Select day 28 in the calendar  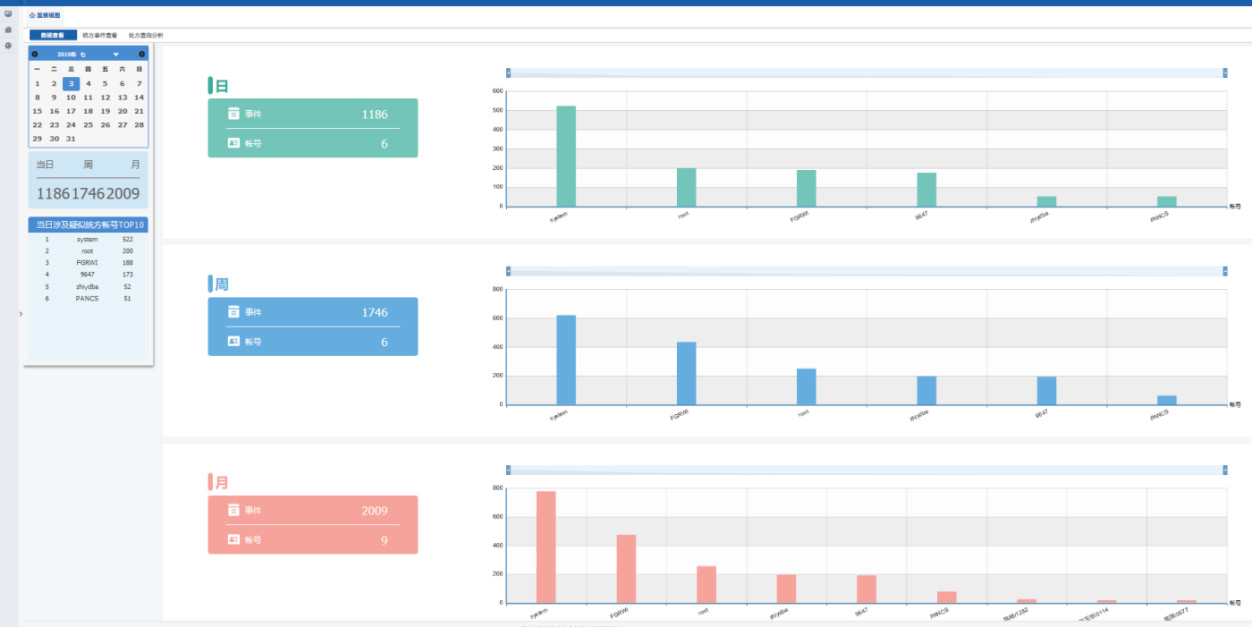point(139,125)
